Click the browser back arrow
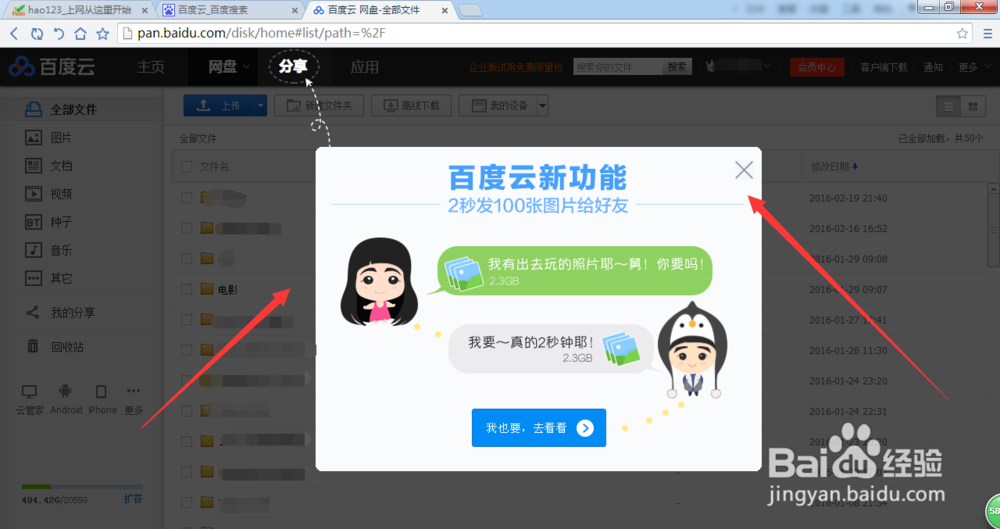Screen dimensions: 1000x529 pos(14,34)
